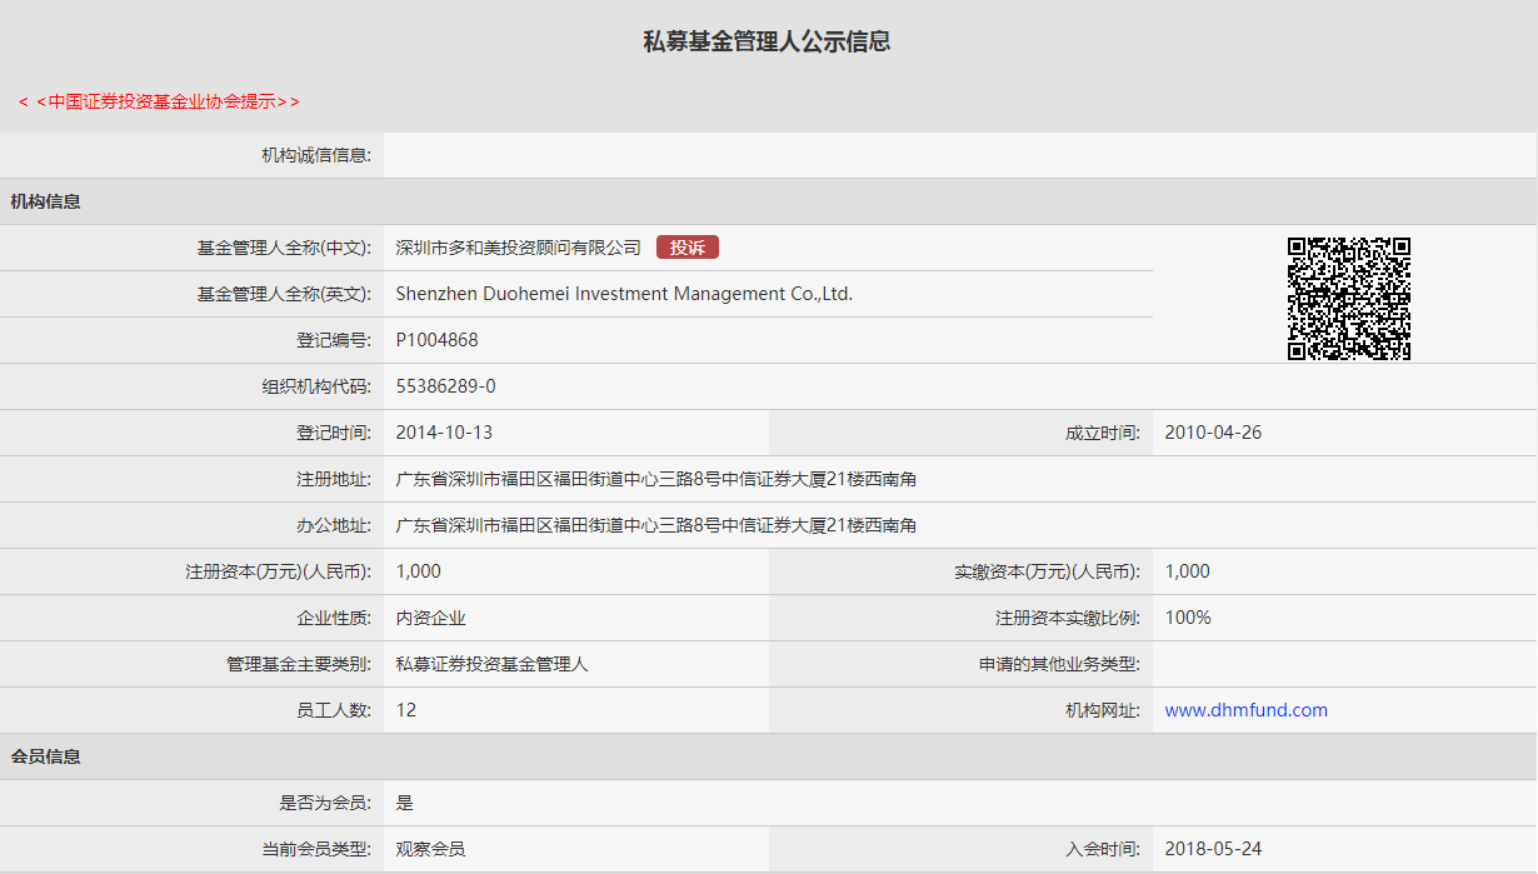Select the 机构信息 section header

(x=46, y=201)
